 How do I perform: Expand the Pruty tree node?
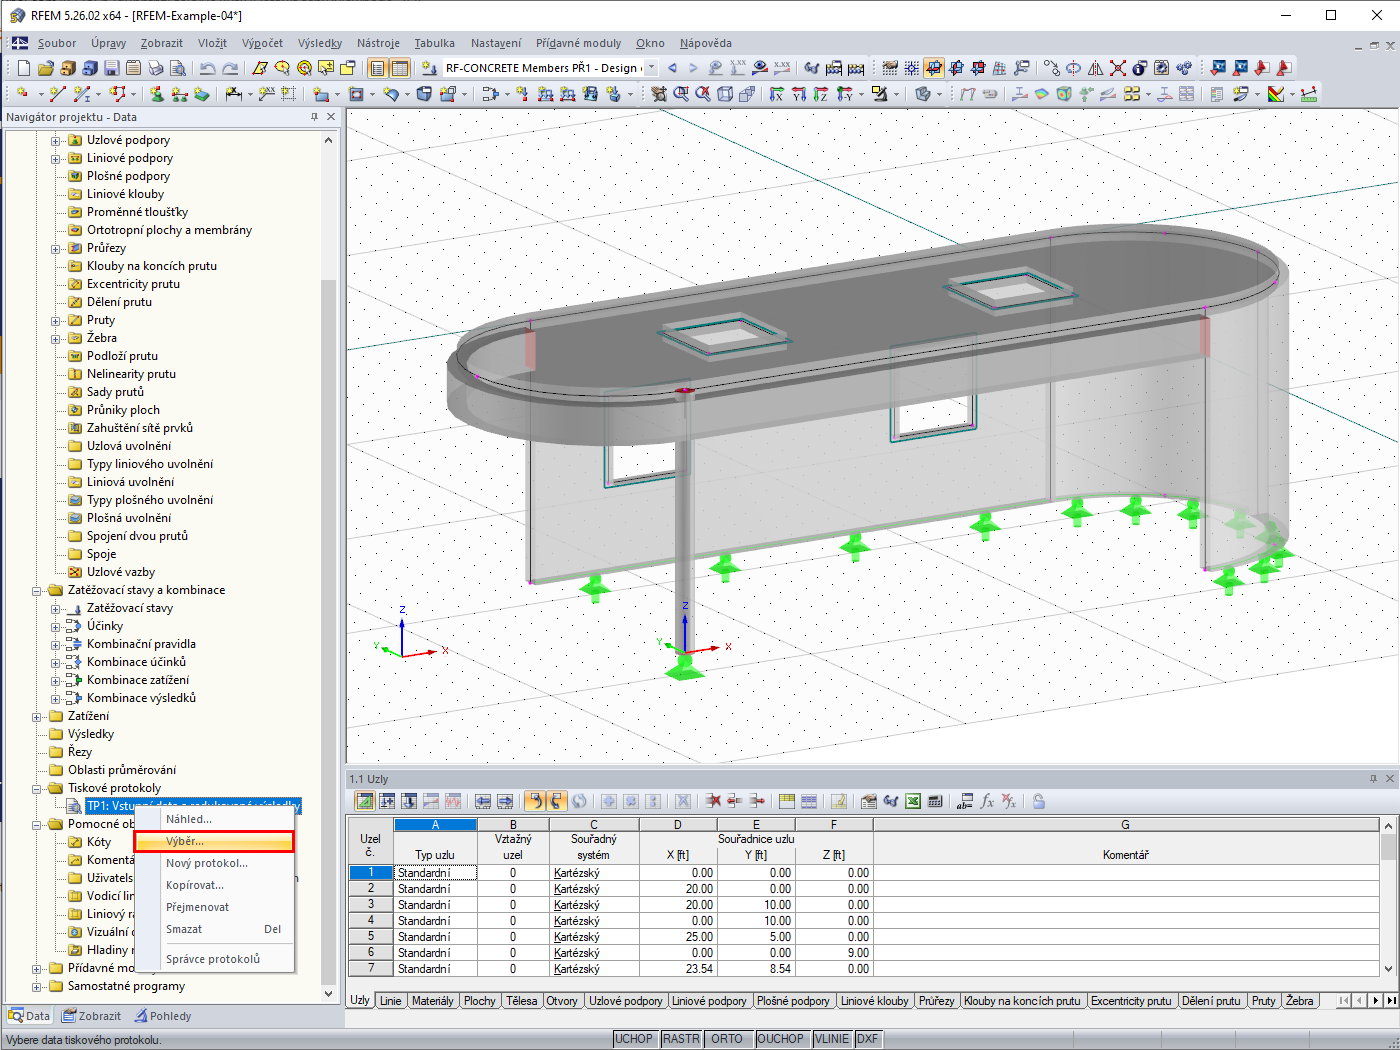point(56,320)
